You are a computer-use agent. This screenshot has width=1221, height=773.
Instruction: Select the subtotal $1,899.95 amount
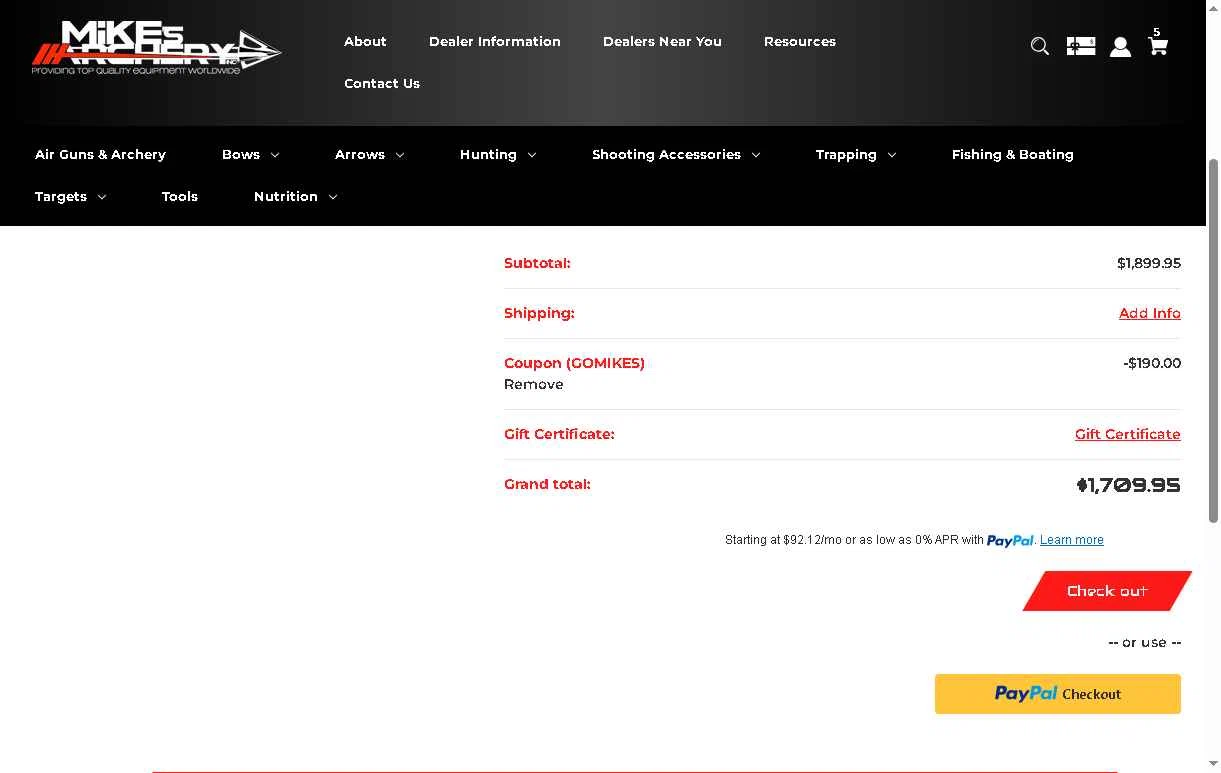(1149, 263)
